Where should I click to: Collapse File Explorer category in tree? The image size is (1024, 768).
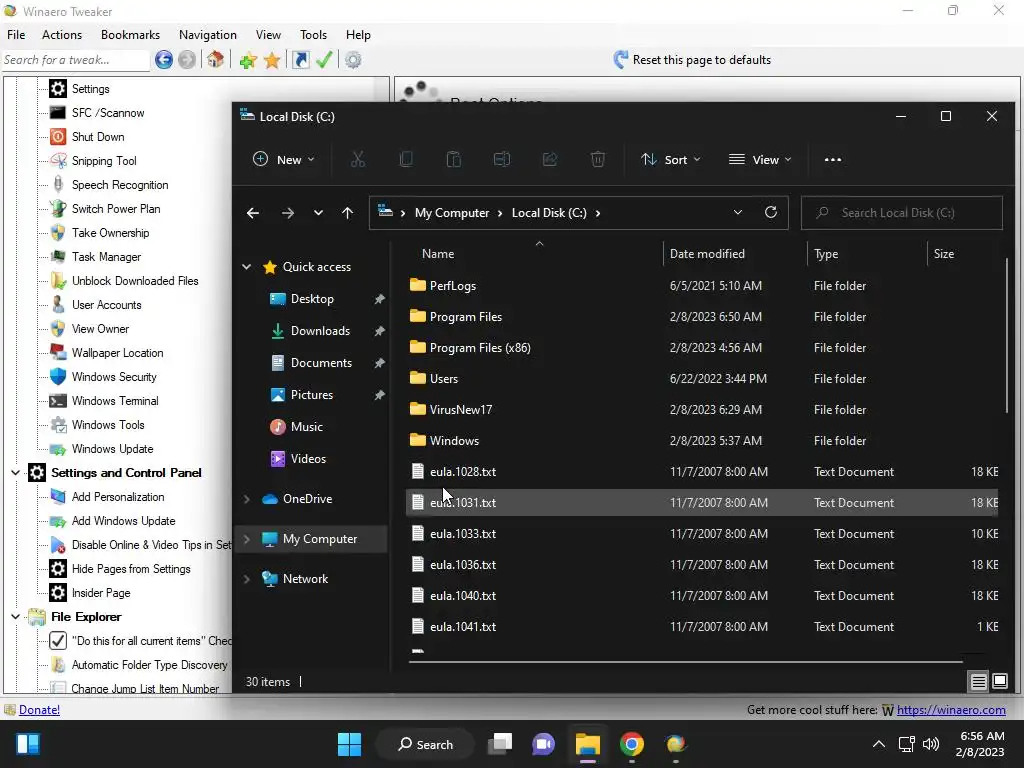click(15, 616)
